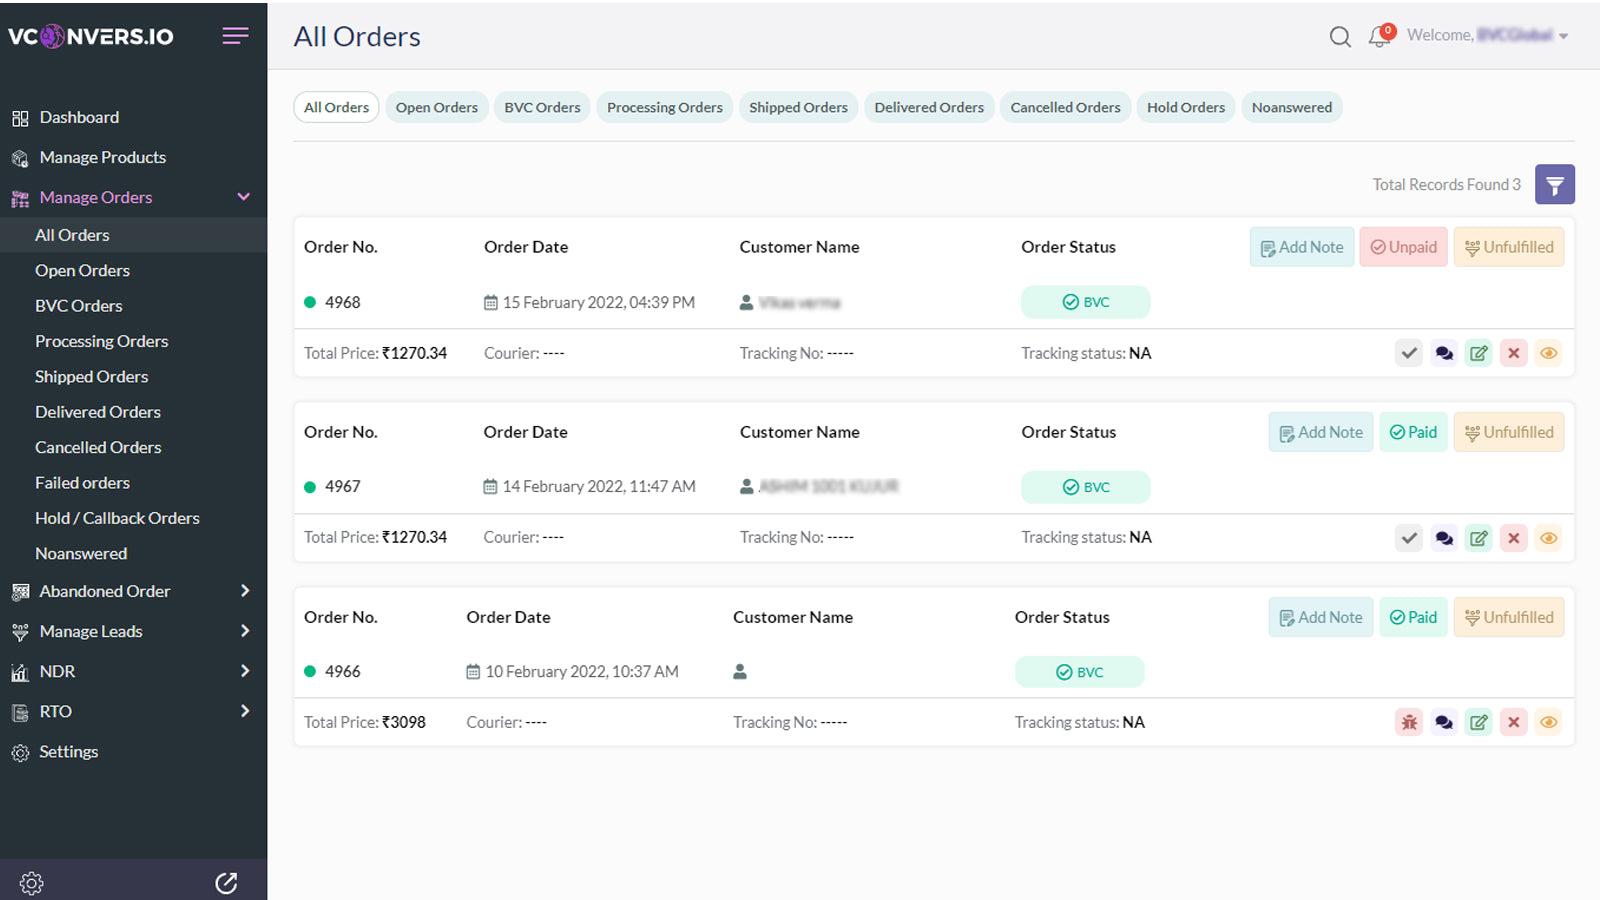This screenshot has height=900, width=1600.
Task: Toggle Unfulfilled status on order 4967
Action: pos(1509,432)
